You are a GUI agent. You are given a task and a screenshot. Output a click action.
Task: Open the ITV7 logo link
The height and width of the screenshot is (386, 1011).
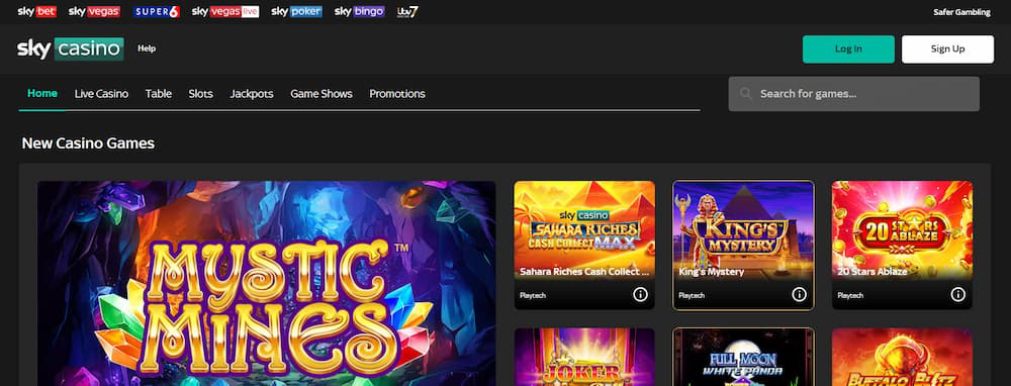point(407,12)
